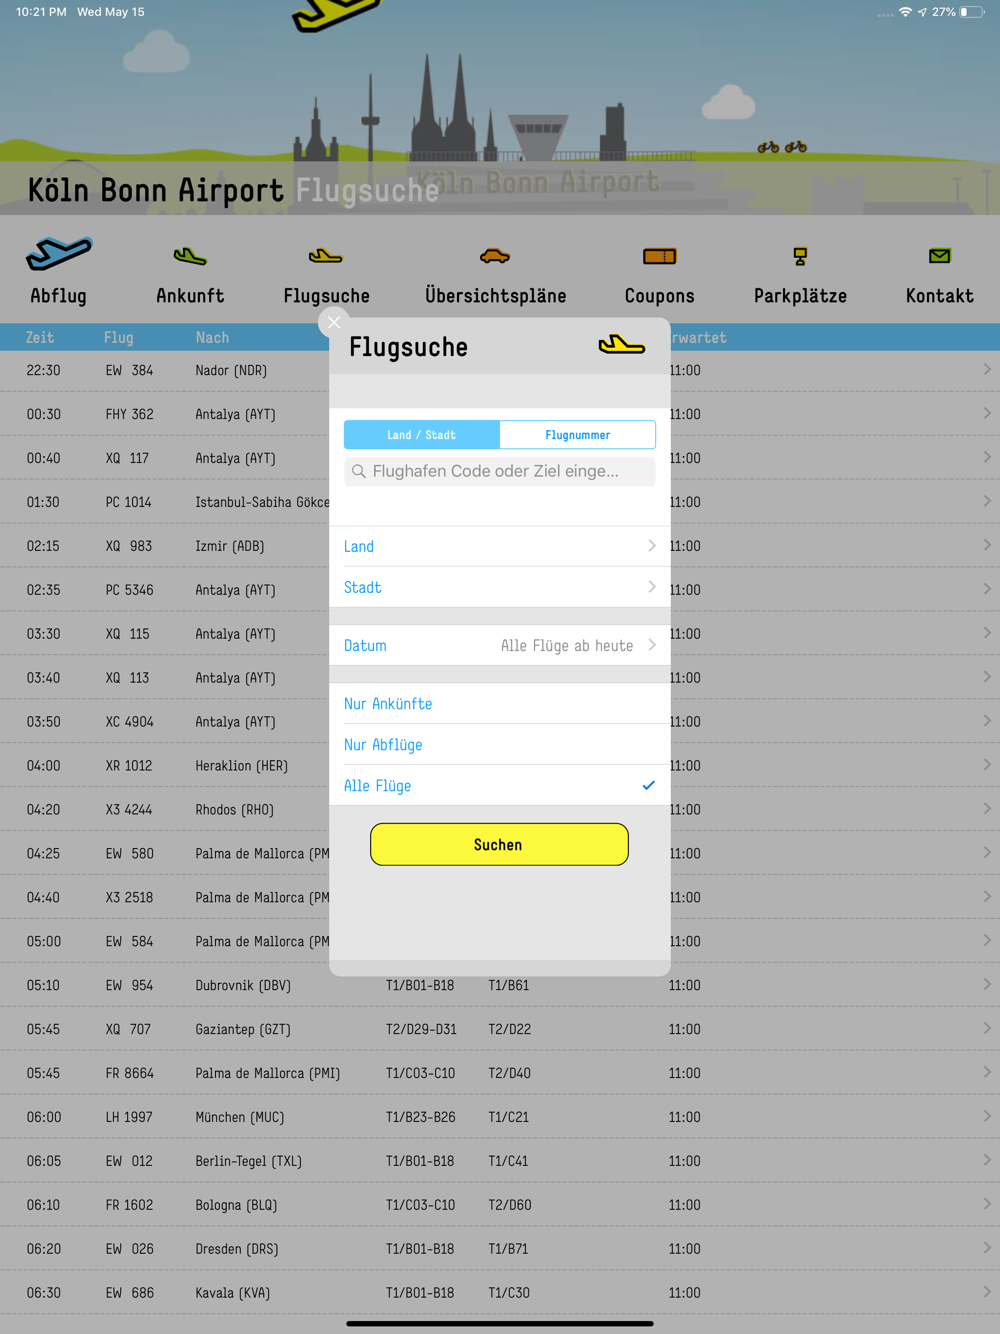Screen dimensions: 1000x1334
Task: Tap the battery icon in status bar
Action: click(x=972, y=12)
